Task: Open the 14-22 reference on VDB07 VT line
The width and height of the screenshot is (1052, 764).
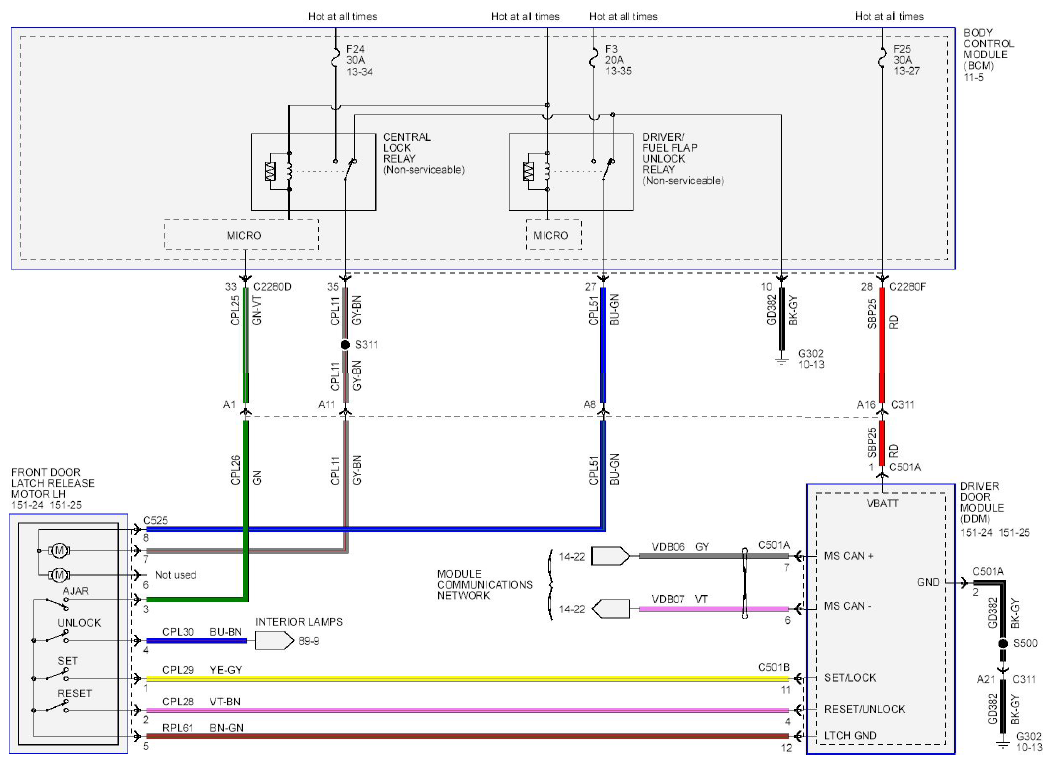Action: coord(611,608)
